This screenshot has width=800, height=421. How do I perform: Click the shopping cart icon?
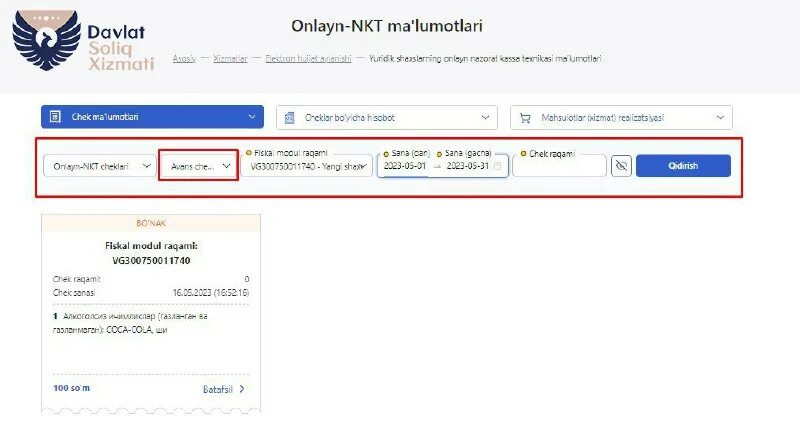coord(524,118)
